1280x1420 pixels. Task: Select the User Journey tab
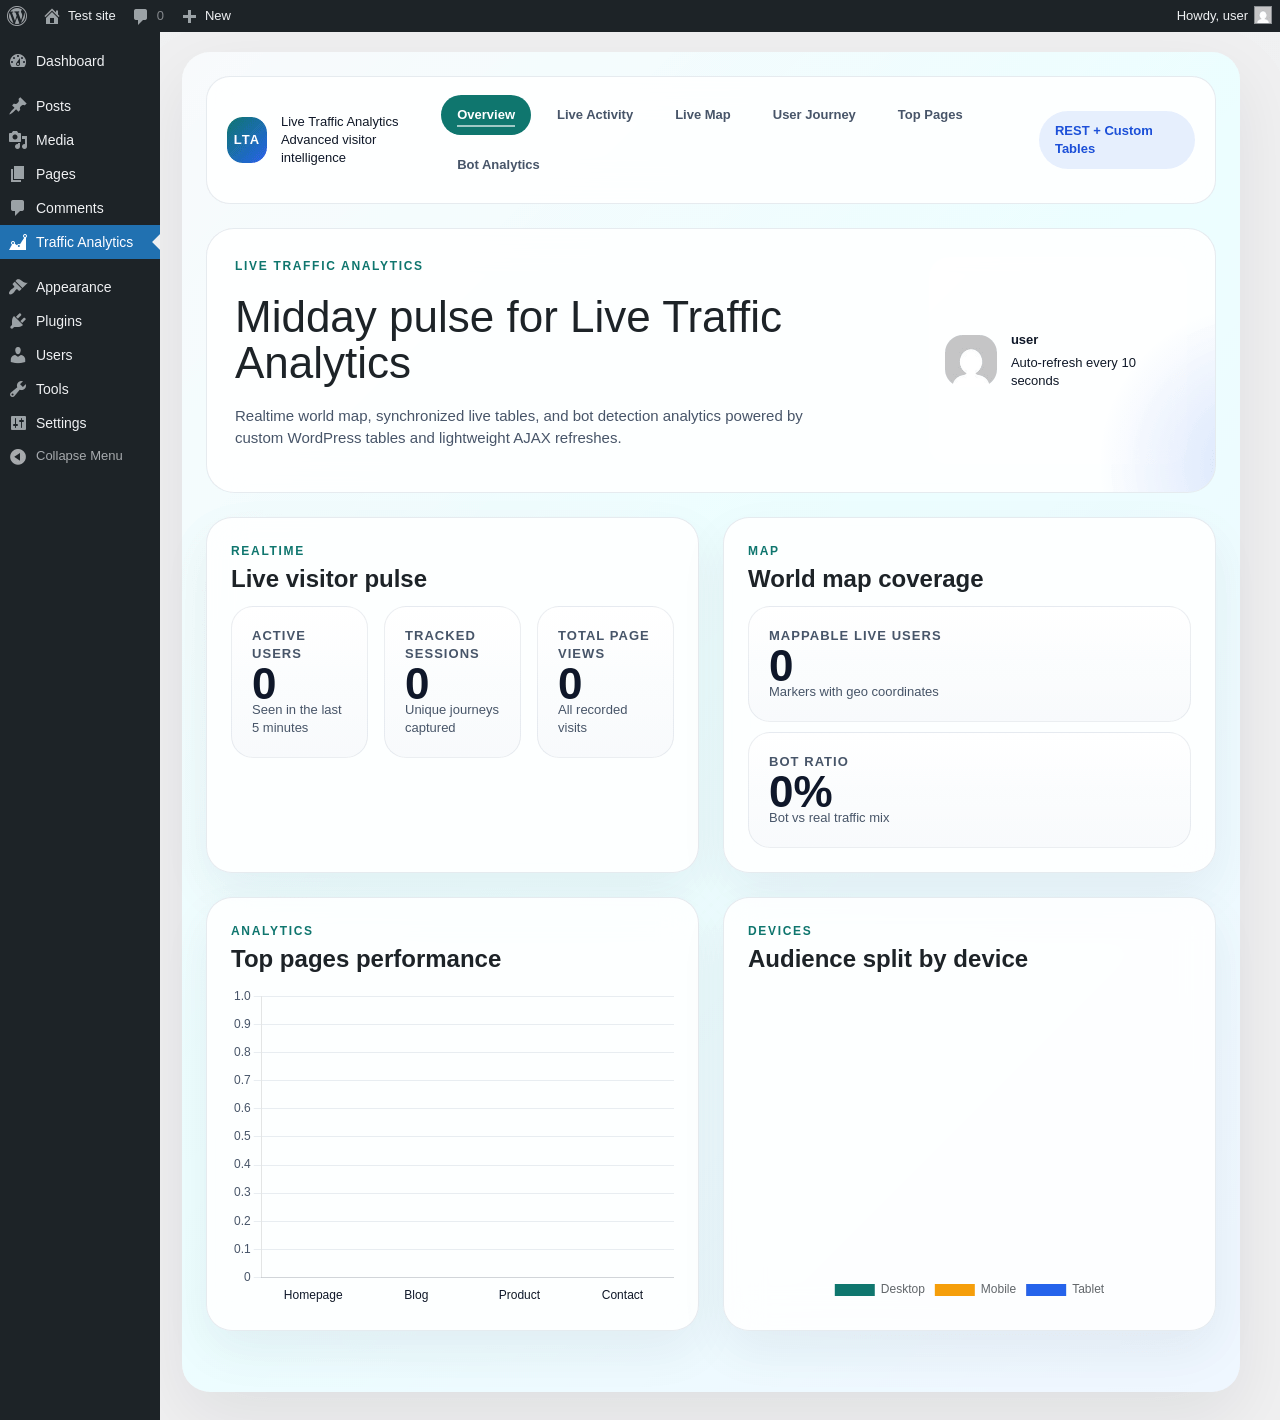(814, 115)
